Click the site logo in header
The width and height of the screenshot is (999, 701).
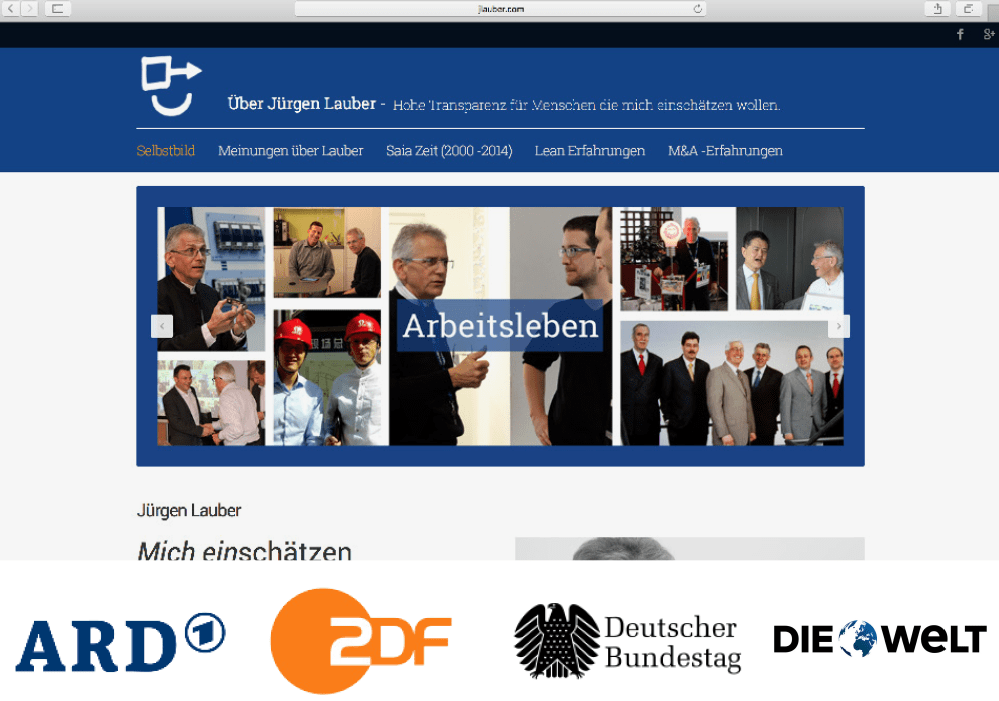click(171, 86)
